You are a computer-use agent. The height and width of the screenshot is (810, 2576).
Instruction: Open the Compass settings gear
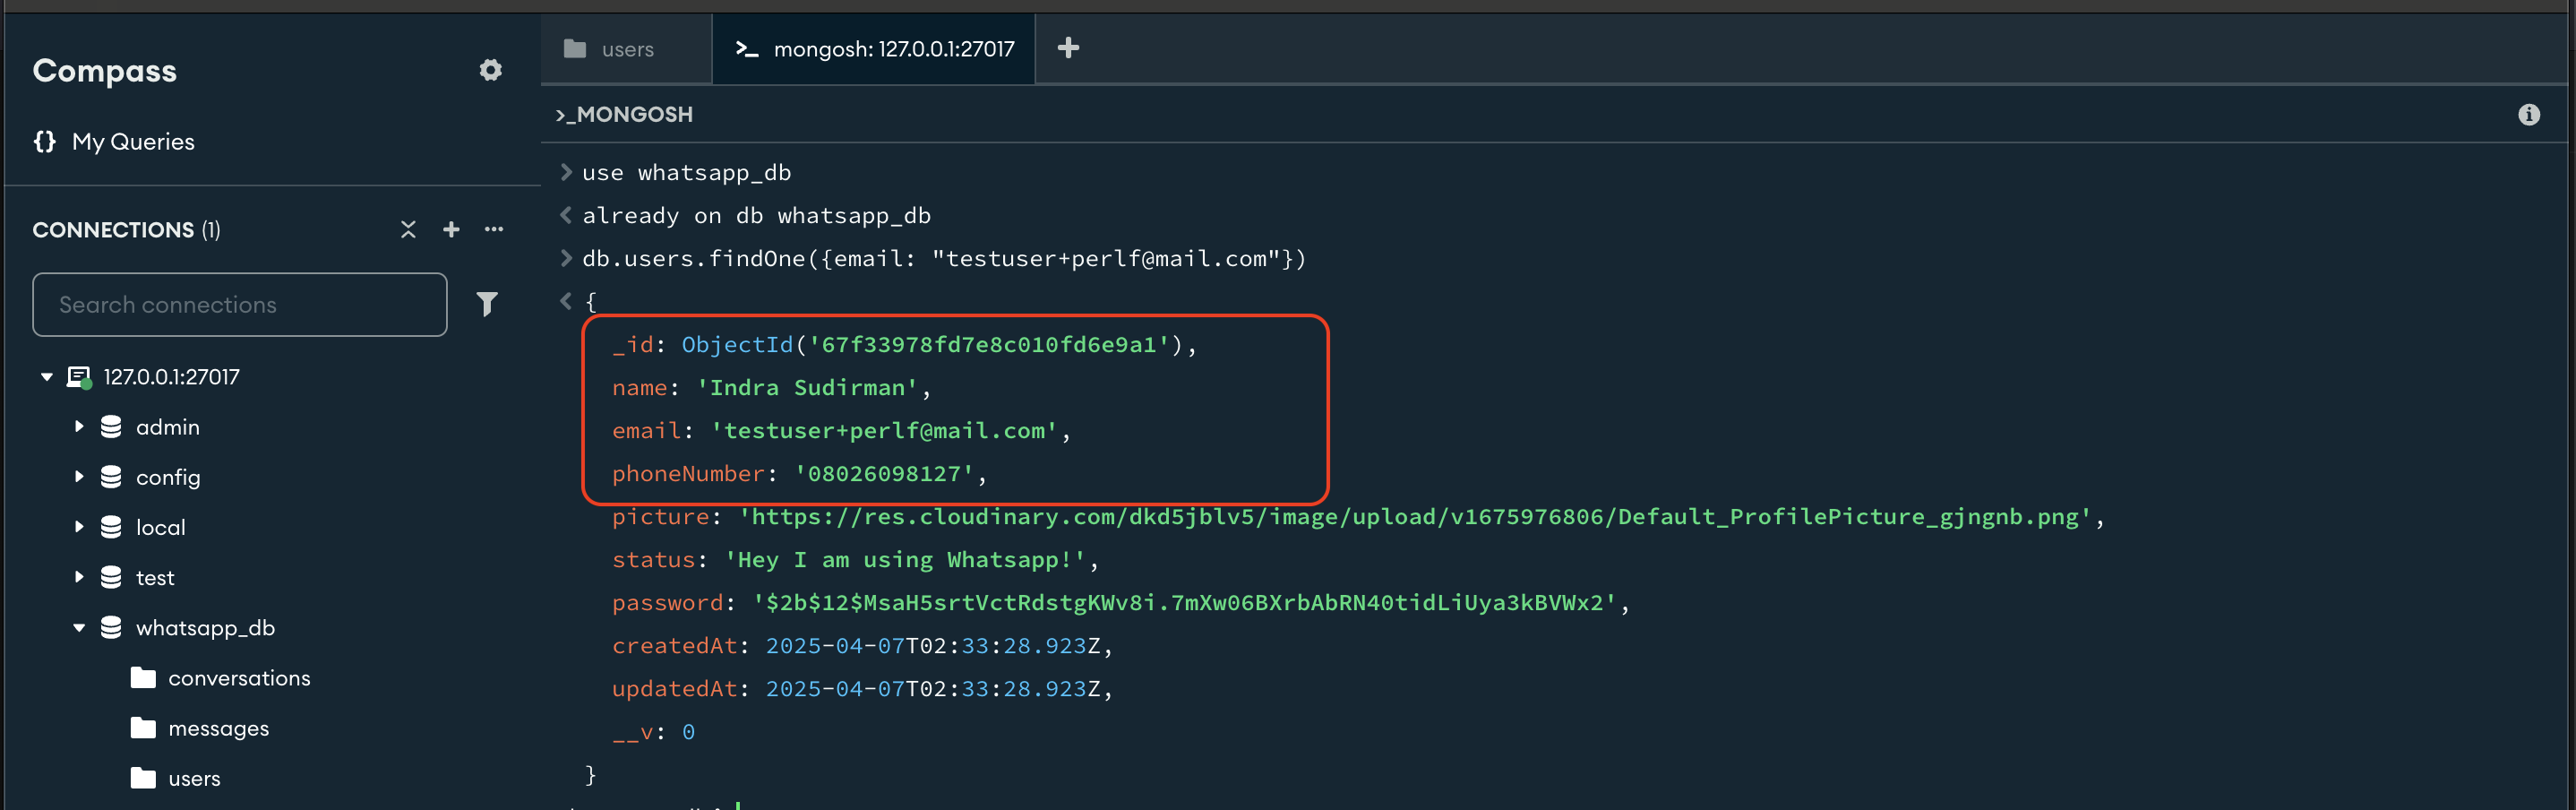pyautogui.click(x=490, y=70)
